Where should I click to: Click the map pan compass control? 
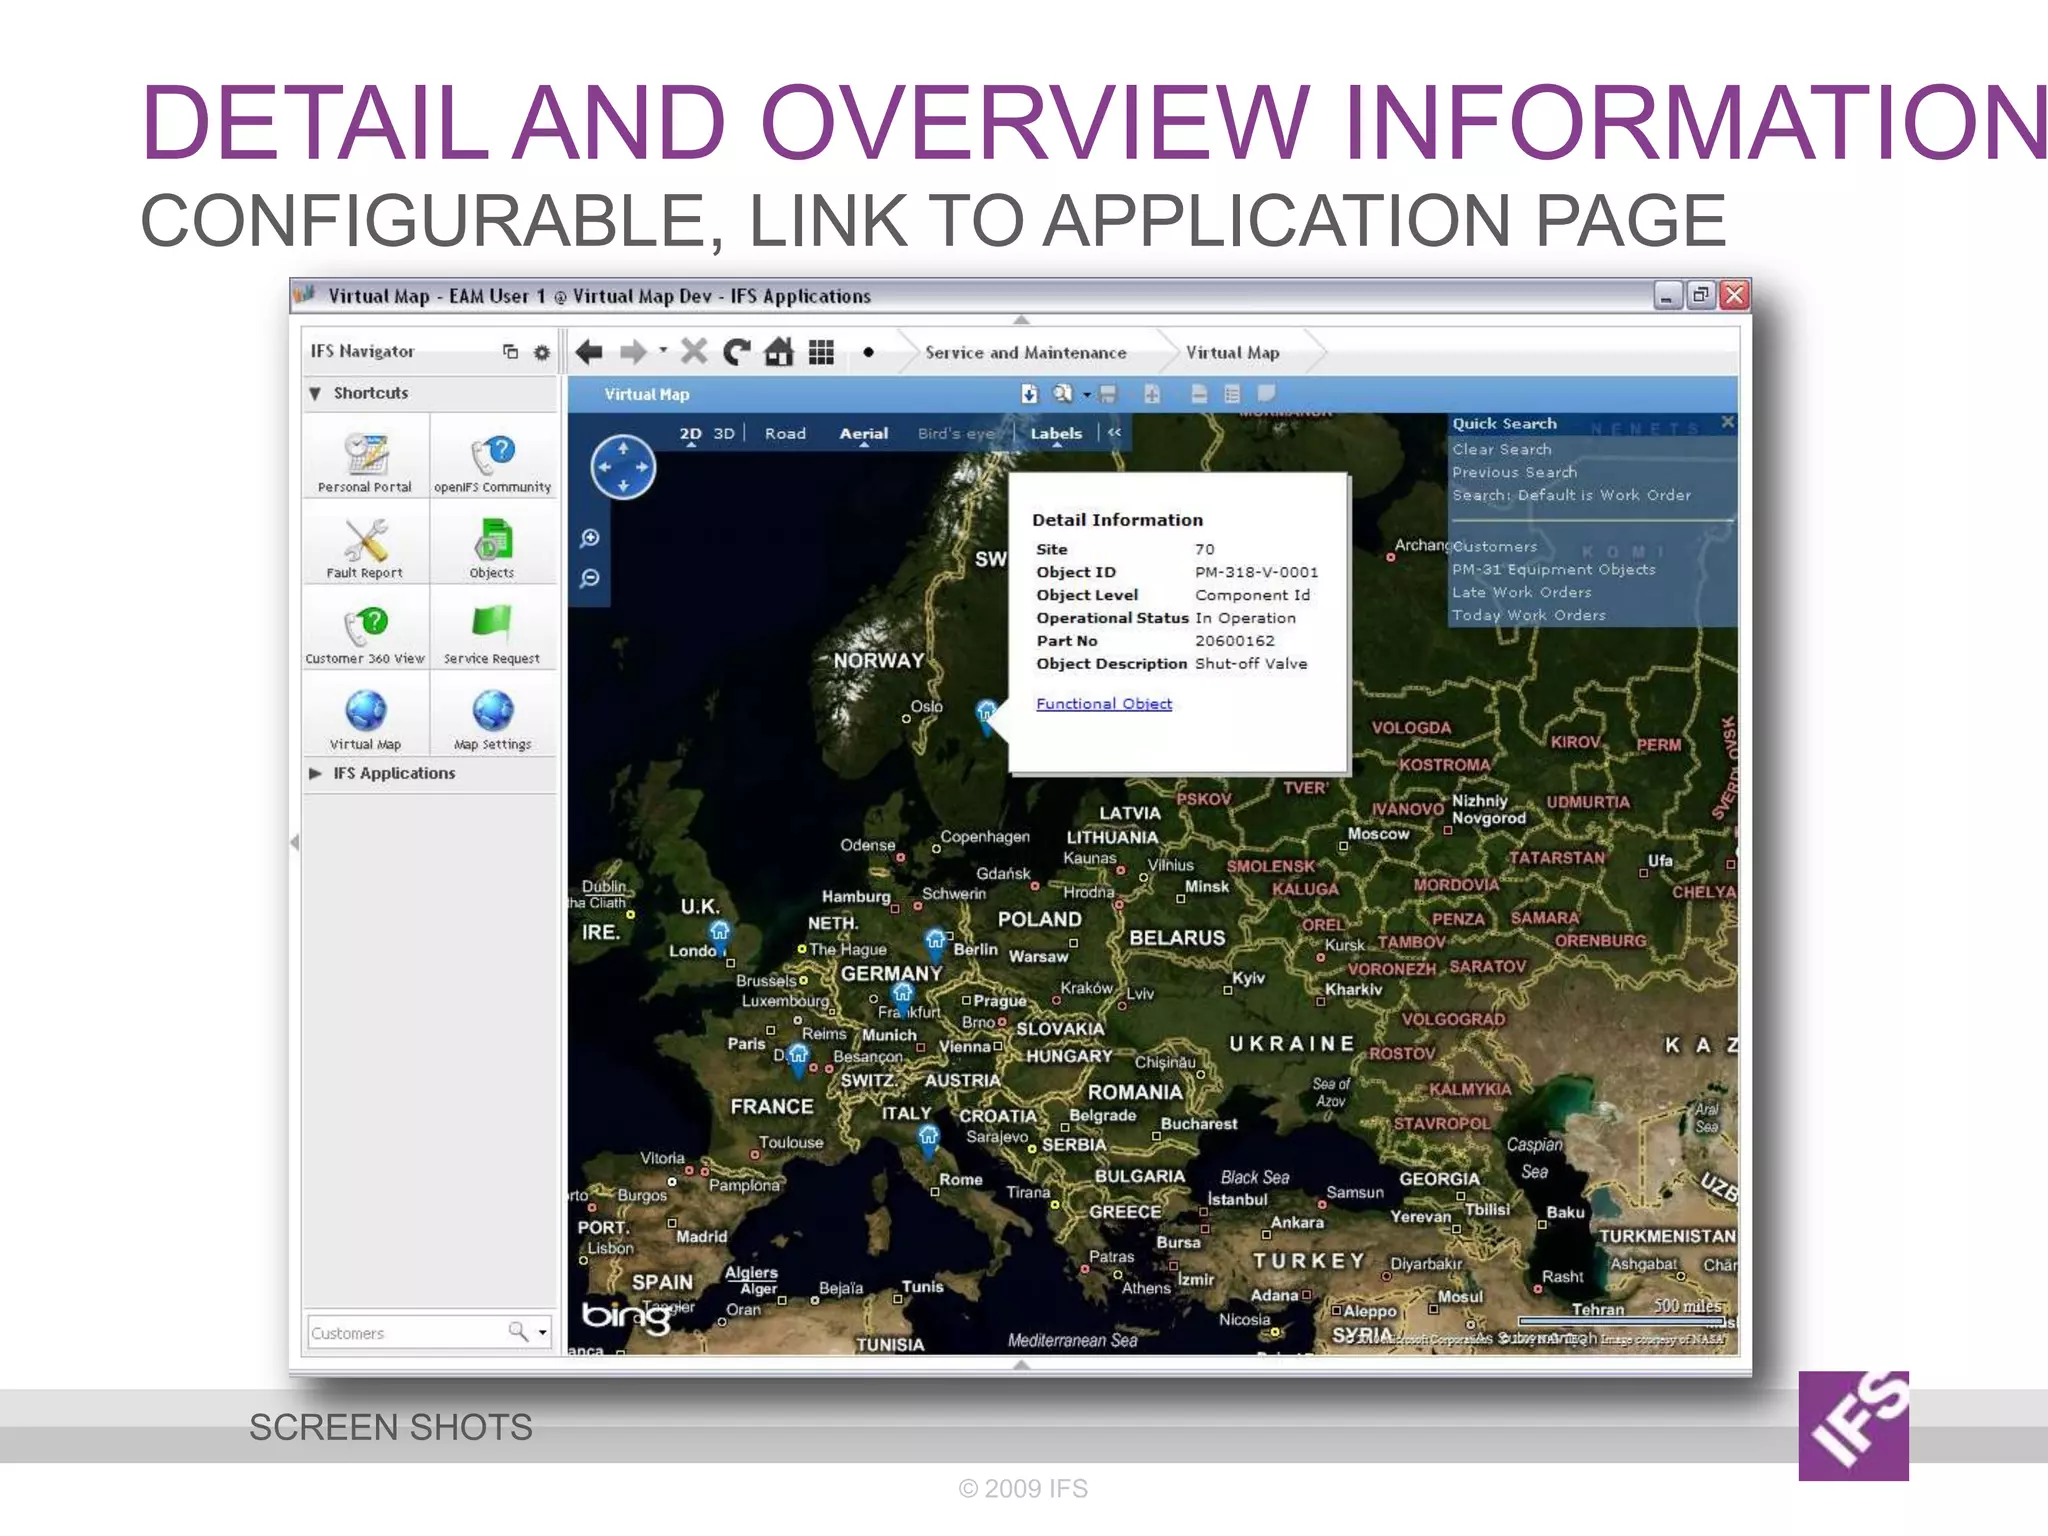(x=622, y=467)
